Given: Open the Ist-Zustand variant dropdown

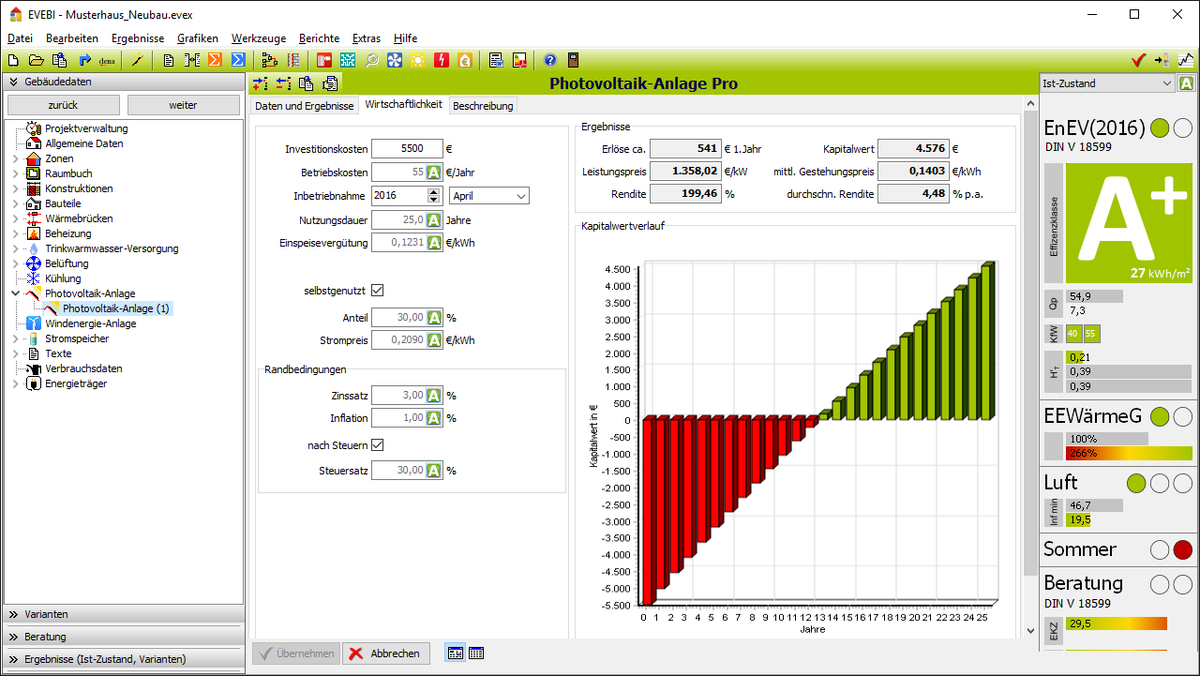Looking at the screenshot, I should (x=1107, y=84).
